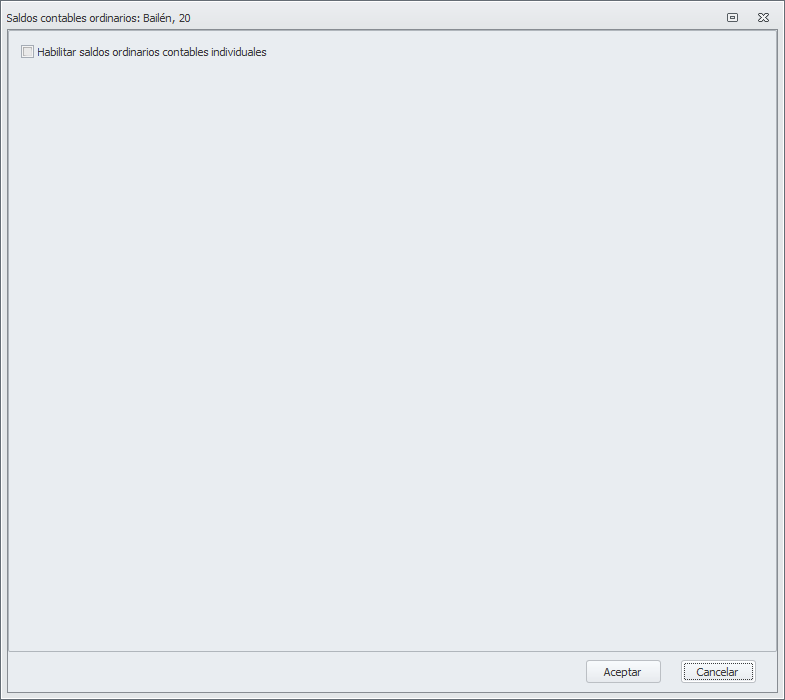This screenshot has height=700, width=785.
Task: Click the empty settings panel area
Action: tap(392, 351)
